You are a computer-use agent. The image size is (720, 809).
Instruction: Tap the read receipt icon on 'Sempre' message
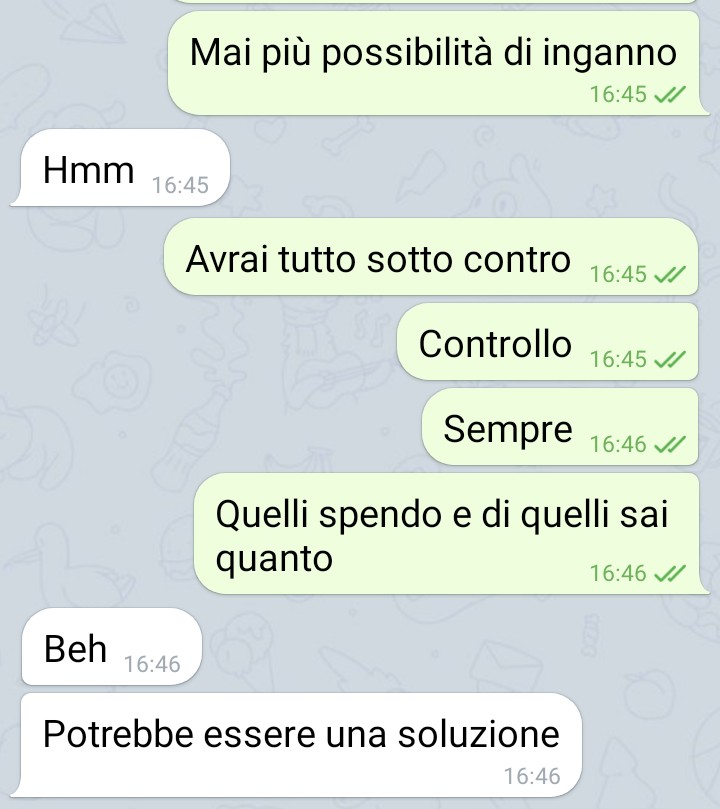[669, 444]
